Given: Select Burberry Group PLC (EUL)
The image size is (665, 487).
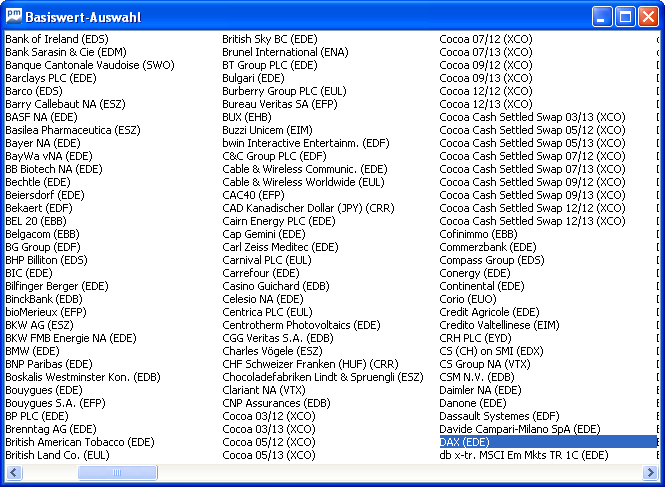Looking at the screenshot, I should [x=284, y=91].
